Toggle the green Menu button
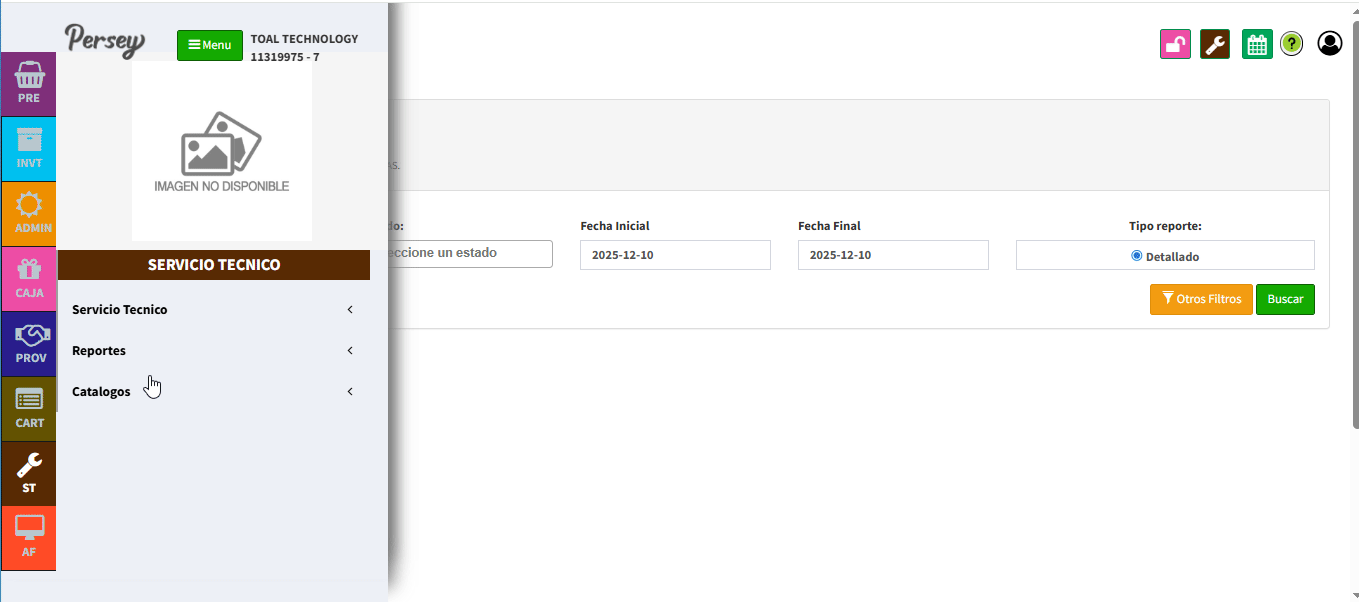Screen dimensions: 1359x602 210,45
